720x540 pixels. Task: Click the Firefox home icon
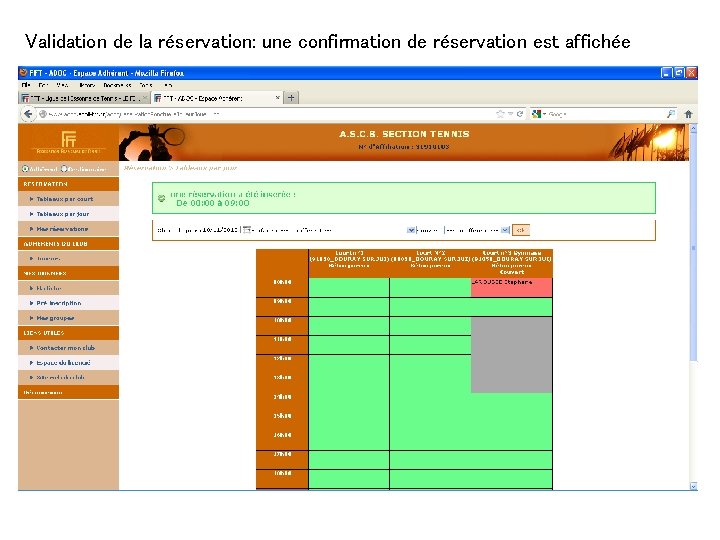[x=688, y=114]
